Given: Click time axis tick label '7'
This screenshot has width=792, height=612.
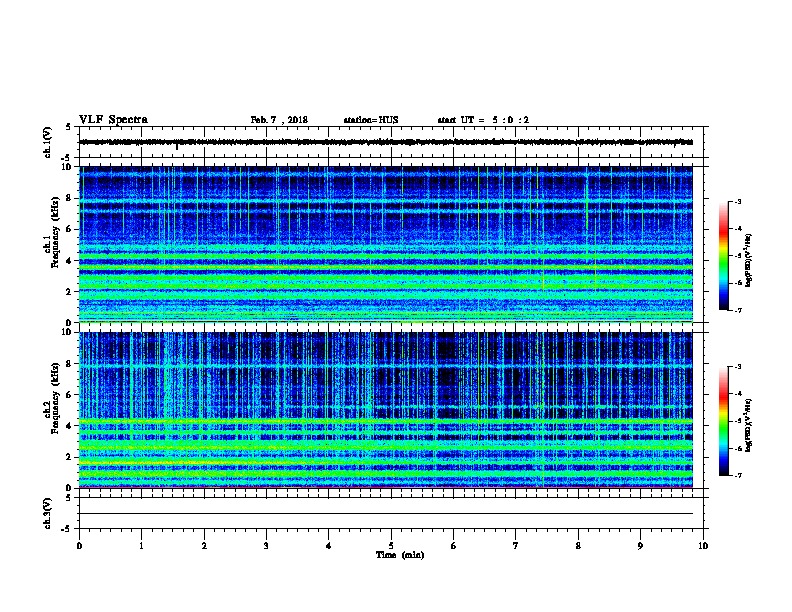Looking at the screenshot, I should [516, 546].
